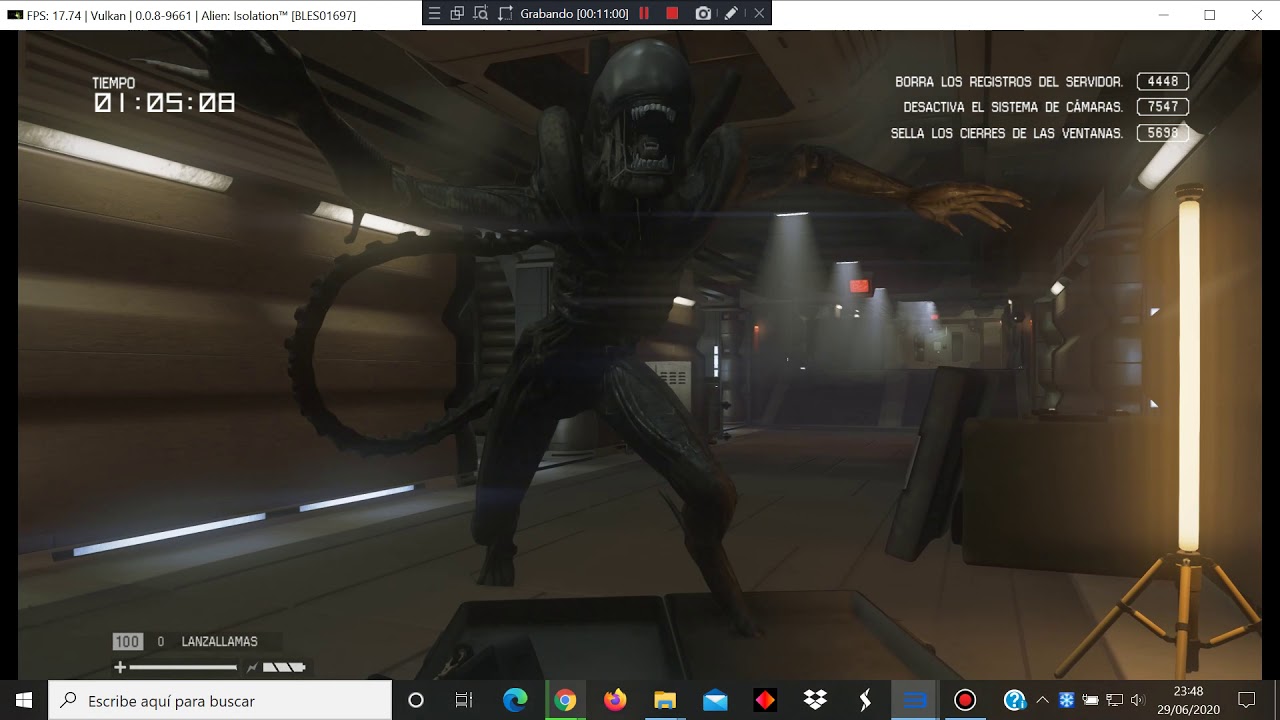Click objective 'Sella los cierres de las ventanas'

1007,133
